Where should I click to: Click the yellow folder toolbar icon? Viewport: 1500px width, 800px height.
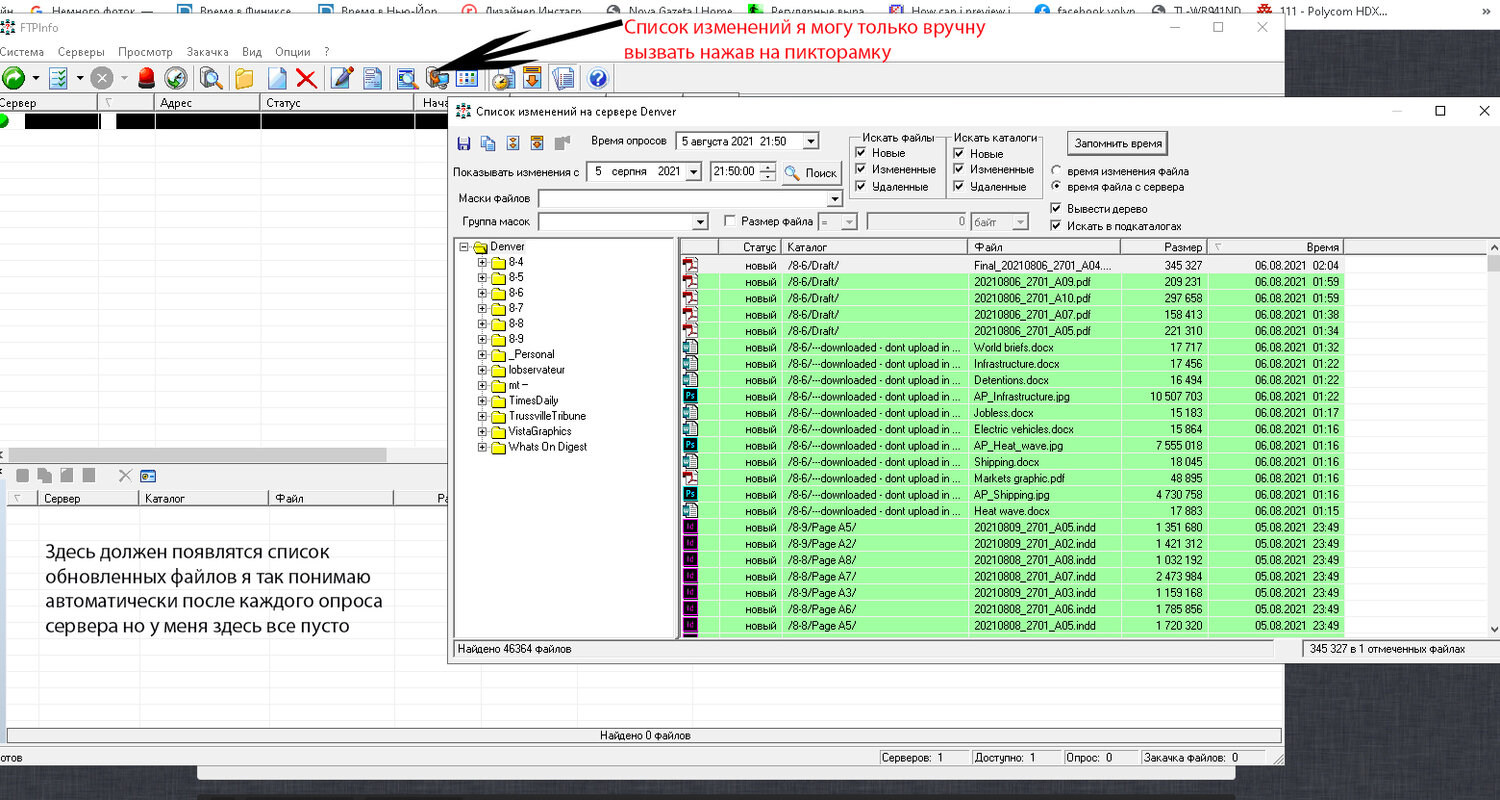click(244, 78)
